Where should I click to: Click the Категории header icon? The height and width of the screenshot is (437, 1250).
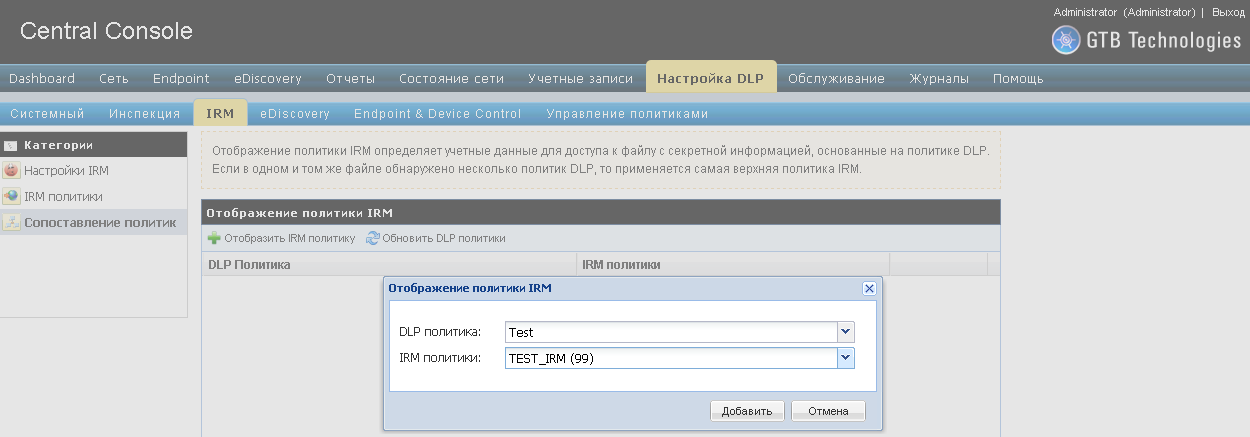tap(11, 145)
